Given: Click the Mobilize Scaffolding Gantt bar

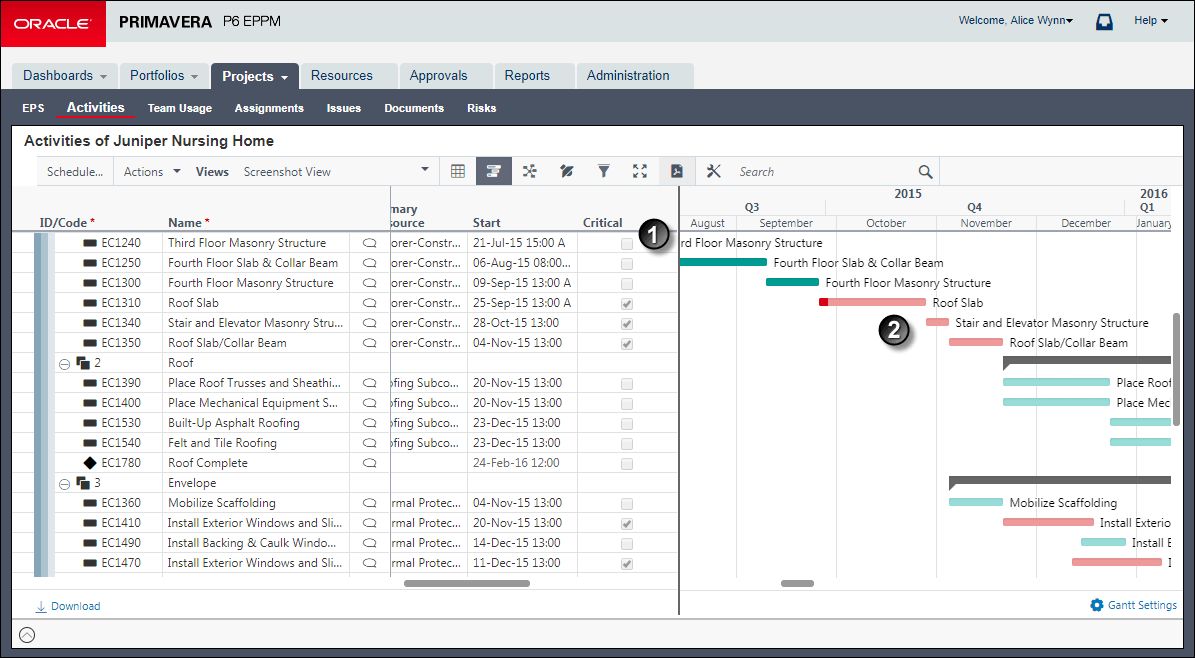Looking at the screenshot, I should (x=976, y=502).
